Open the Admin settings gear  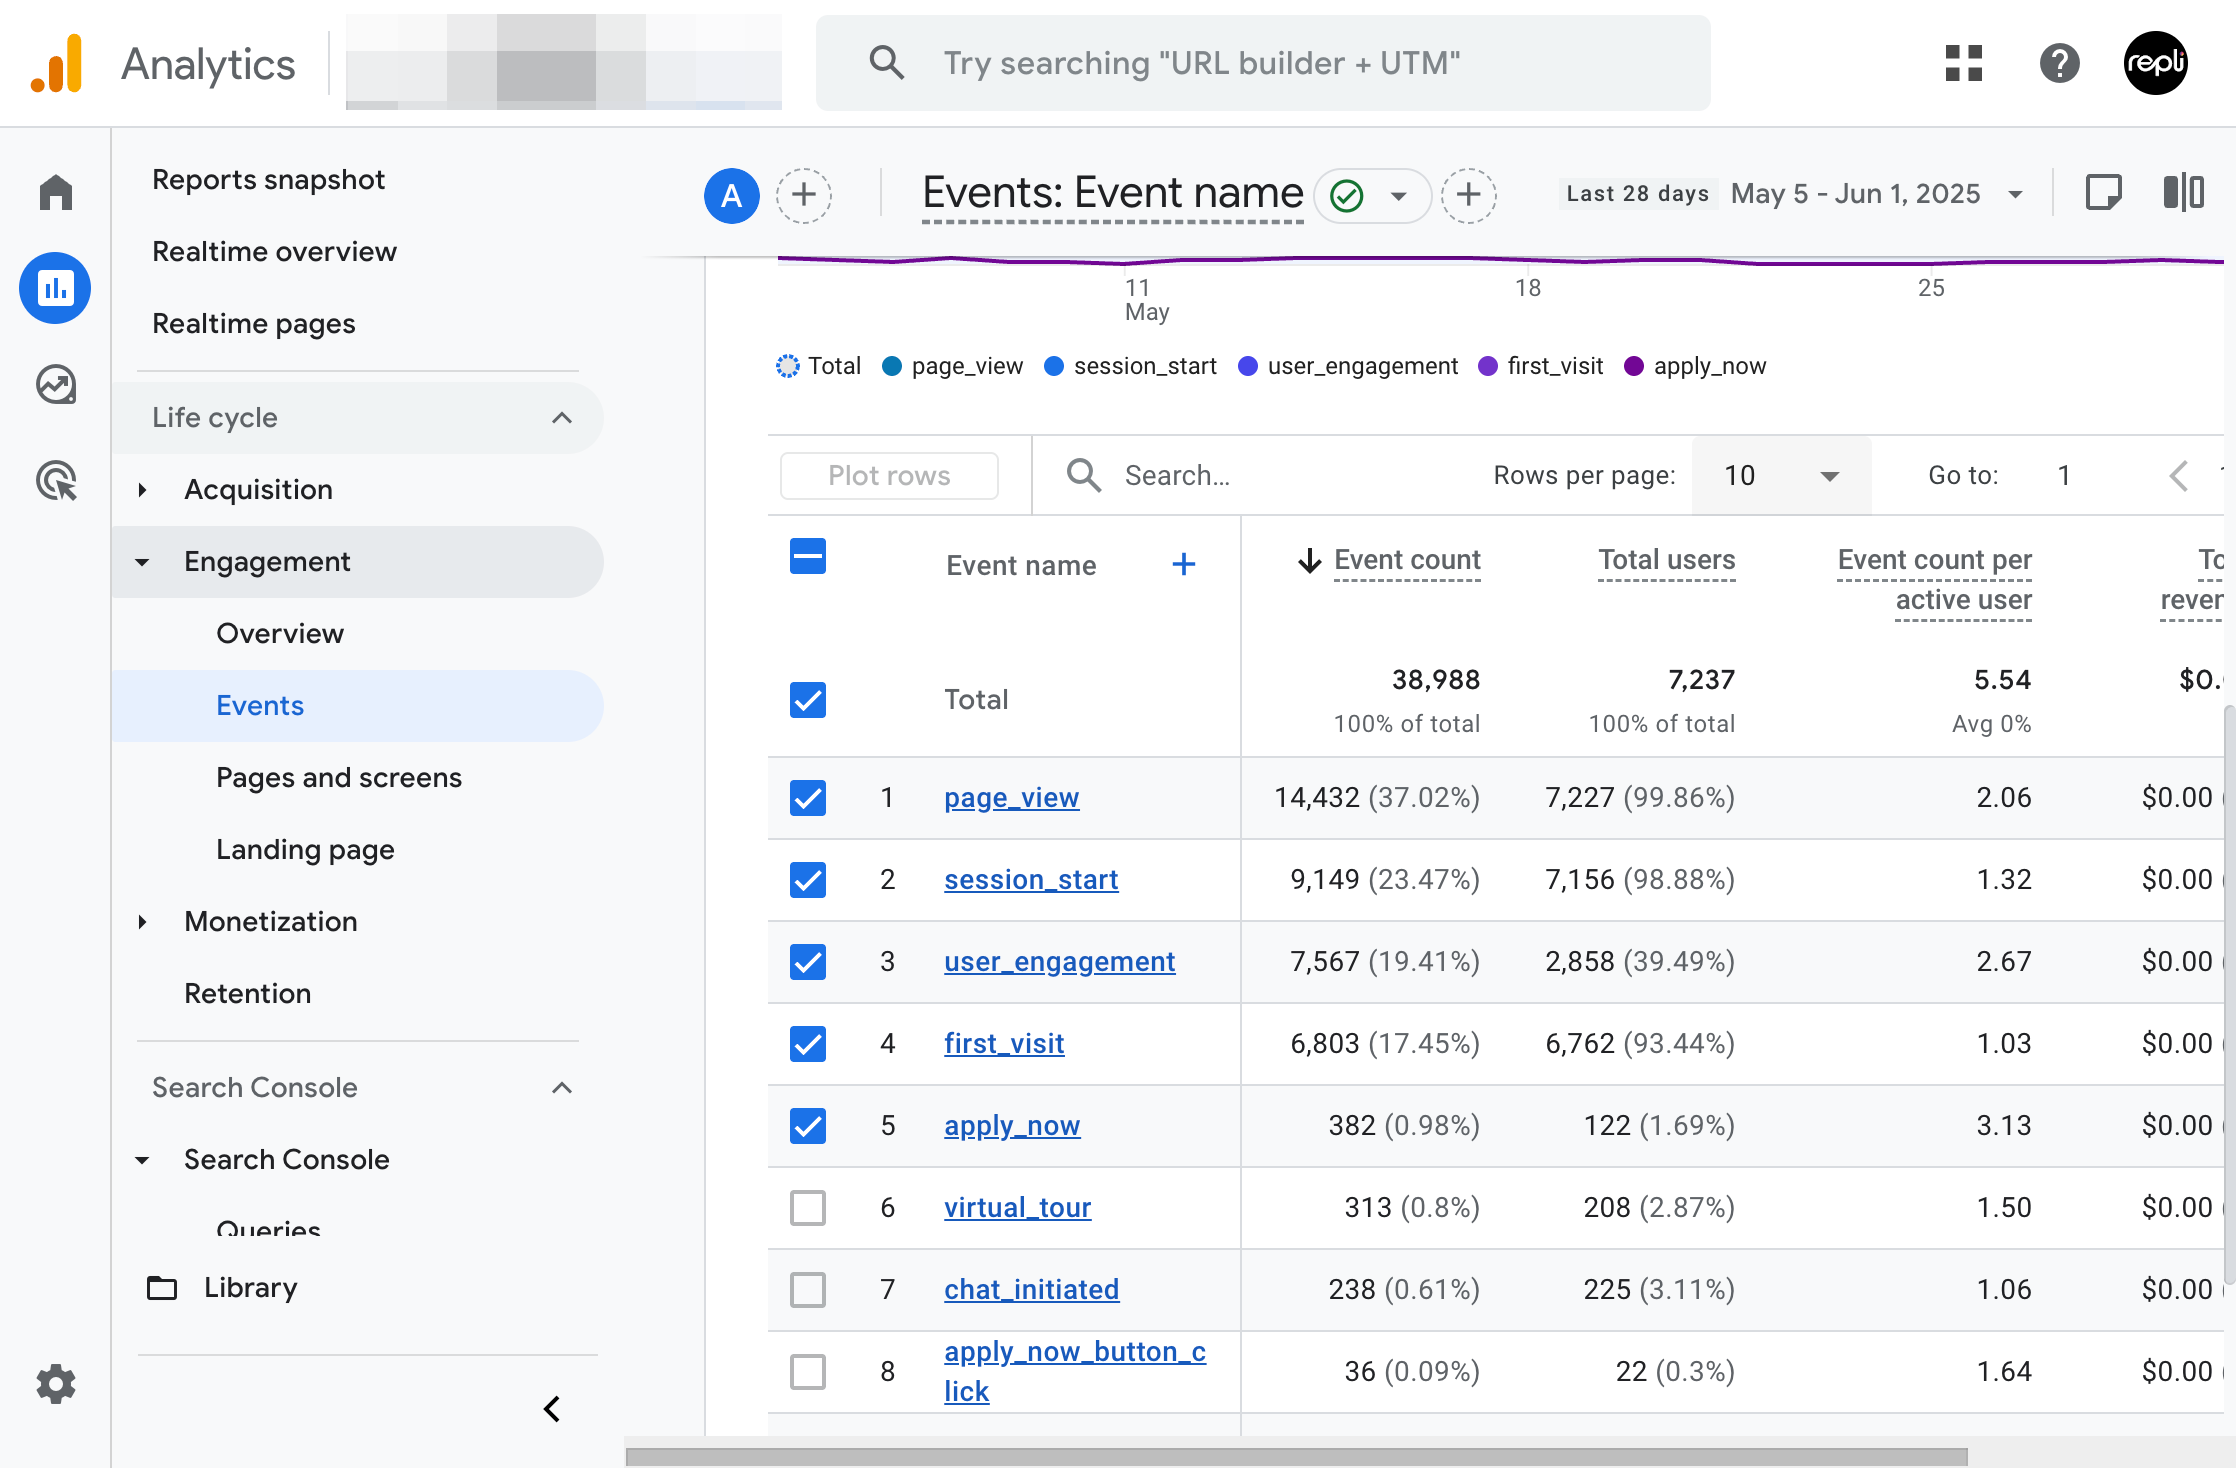click(x=56, y=1384)
